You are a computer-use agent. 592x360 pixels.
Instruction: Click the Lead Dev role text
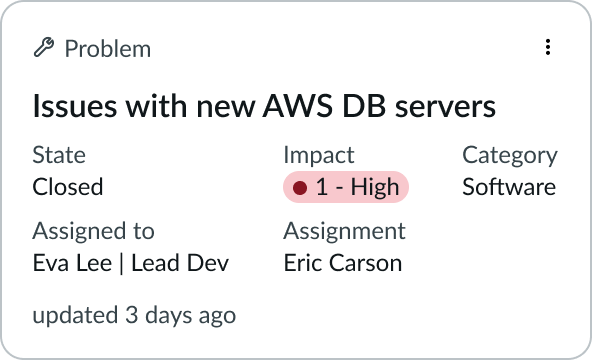click(x=180, y=263)
